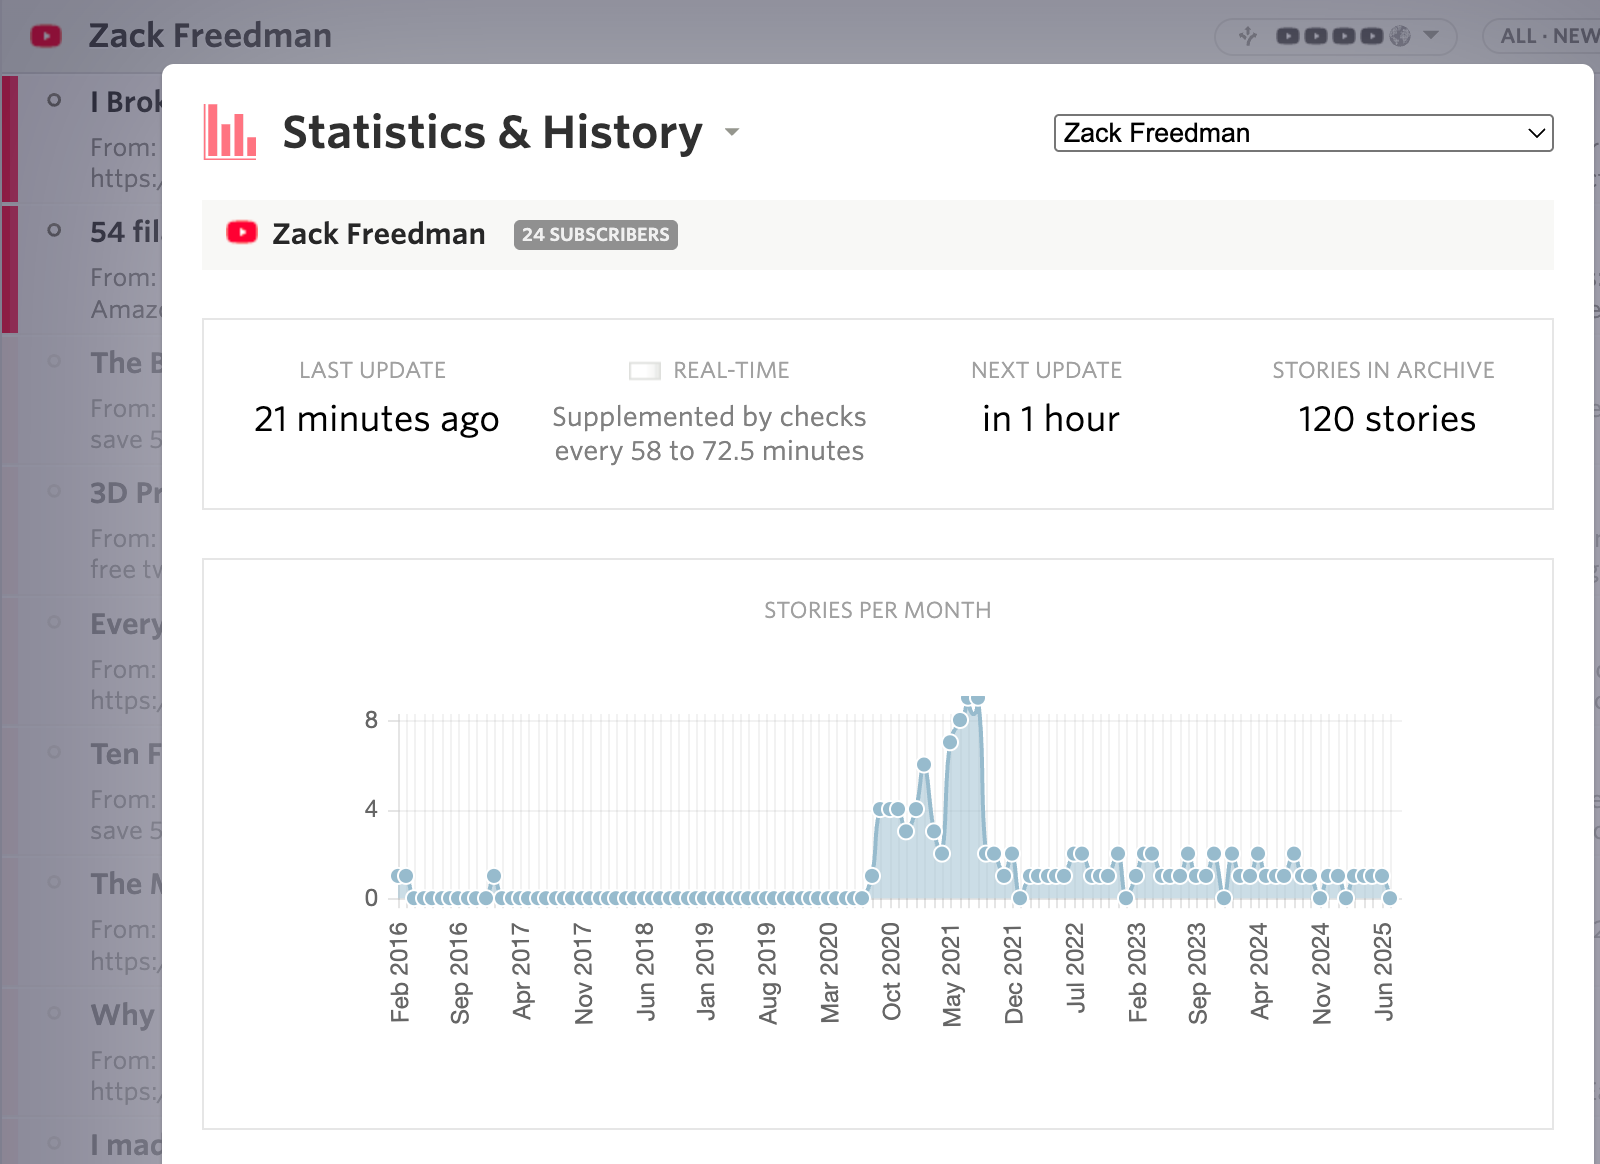
Task: Click the REAL-TIME indicator icon
Action: [x=645, y=371]
